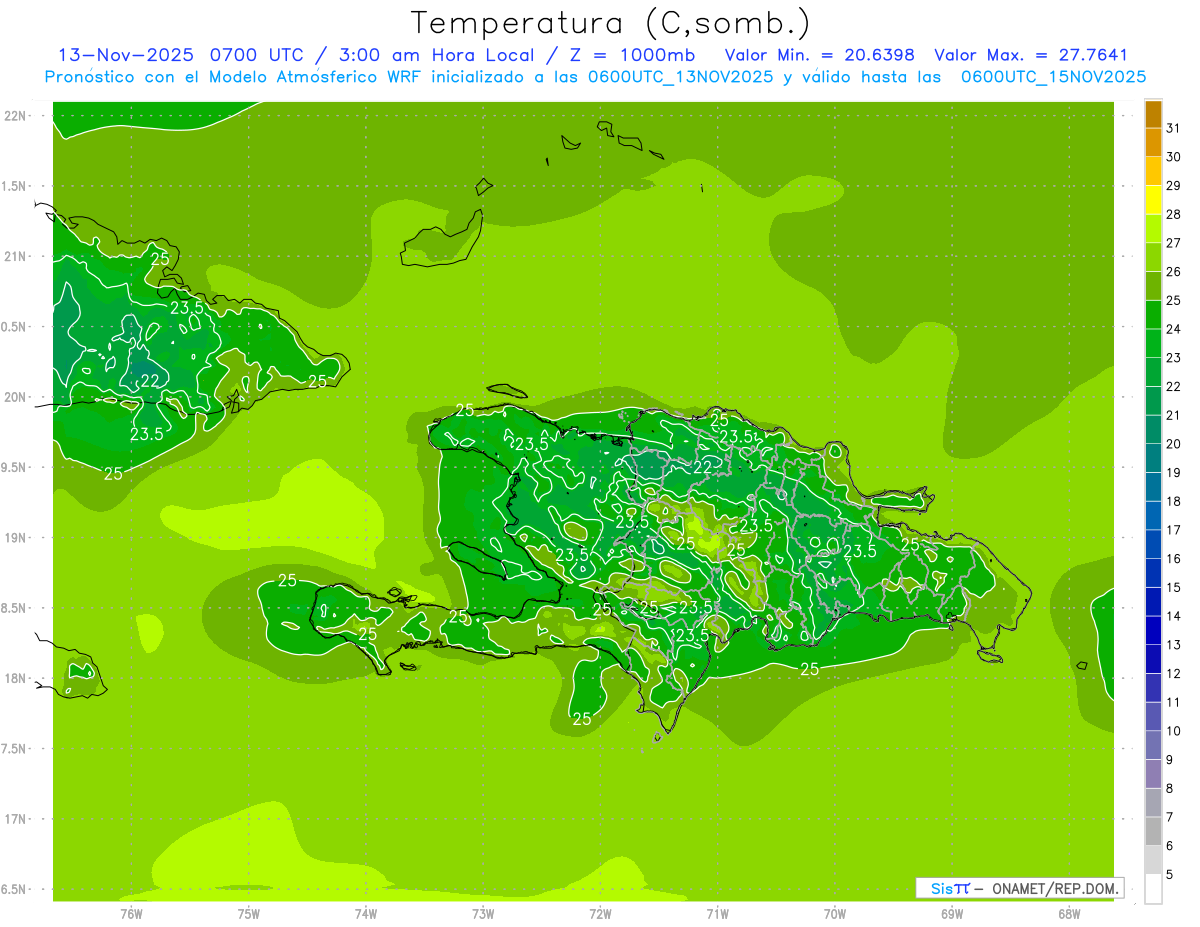Click the '20N' latitude axis label
Screen dimensions: 1200x927
coord(16,397)
